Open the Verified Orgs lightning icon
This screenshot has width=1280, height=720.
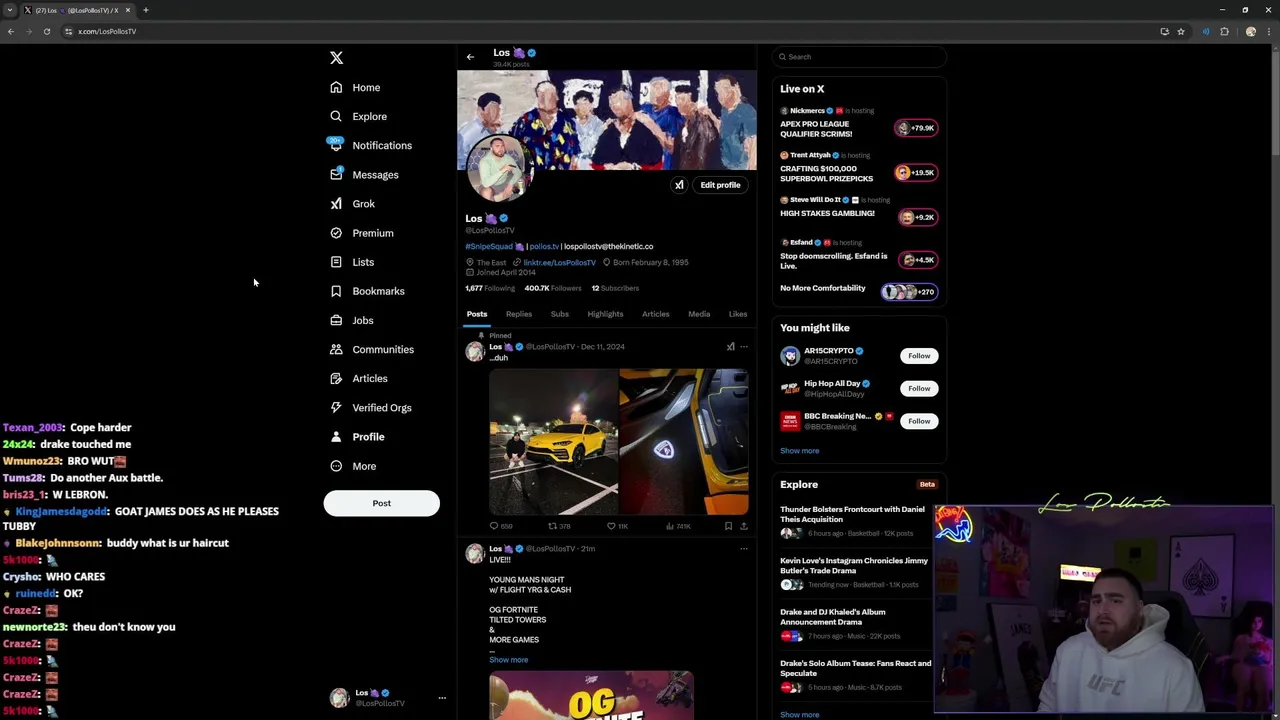click(x=336, y=407)
